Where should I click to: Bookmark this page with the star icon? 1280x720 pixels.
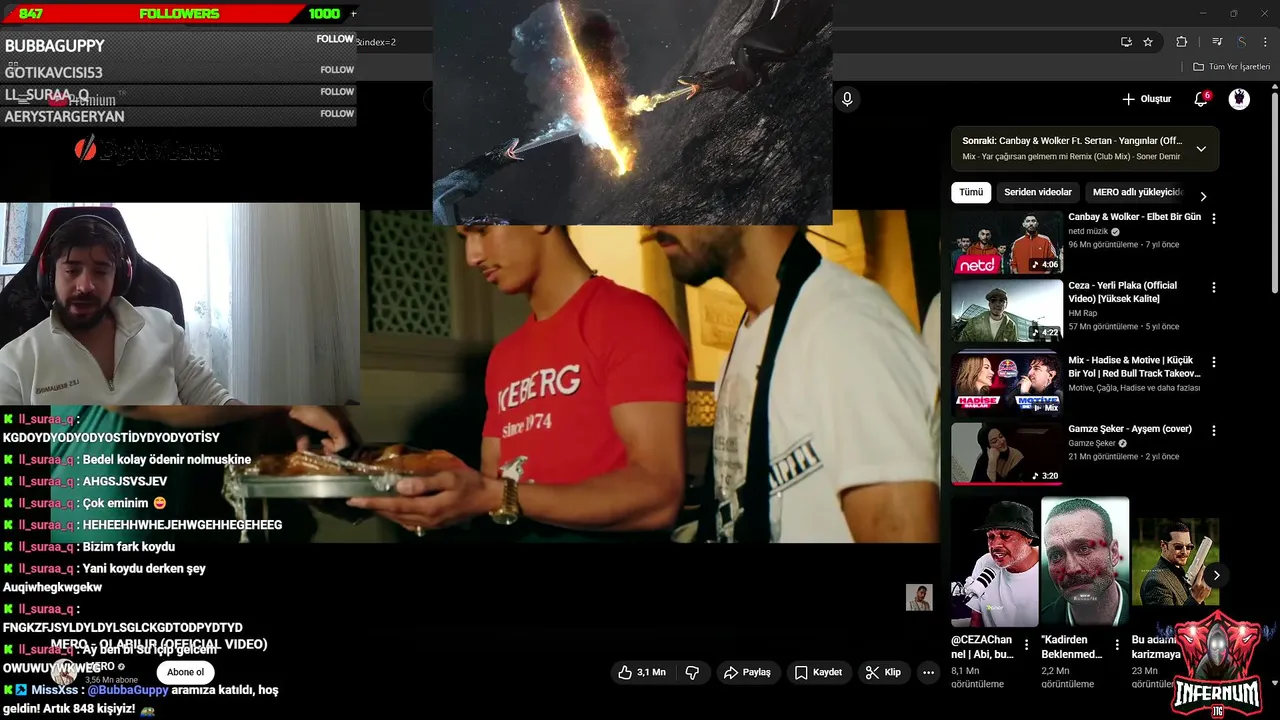pos(1148,42)
